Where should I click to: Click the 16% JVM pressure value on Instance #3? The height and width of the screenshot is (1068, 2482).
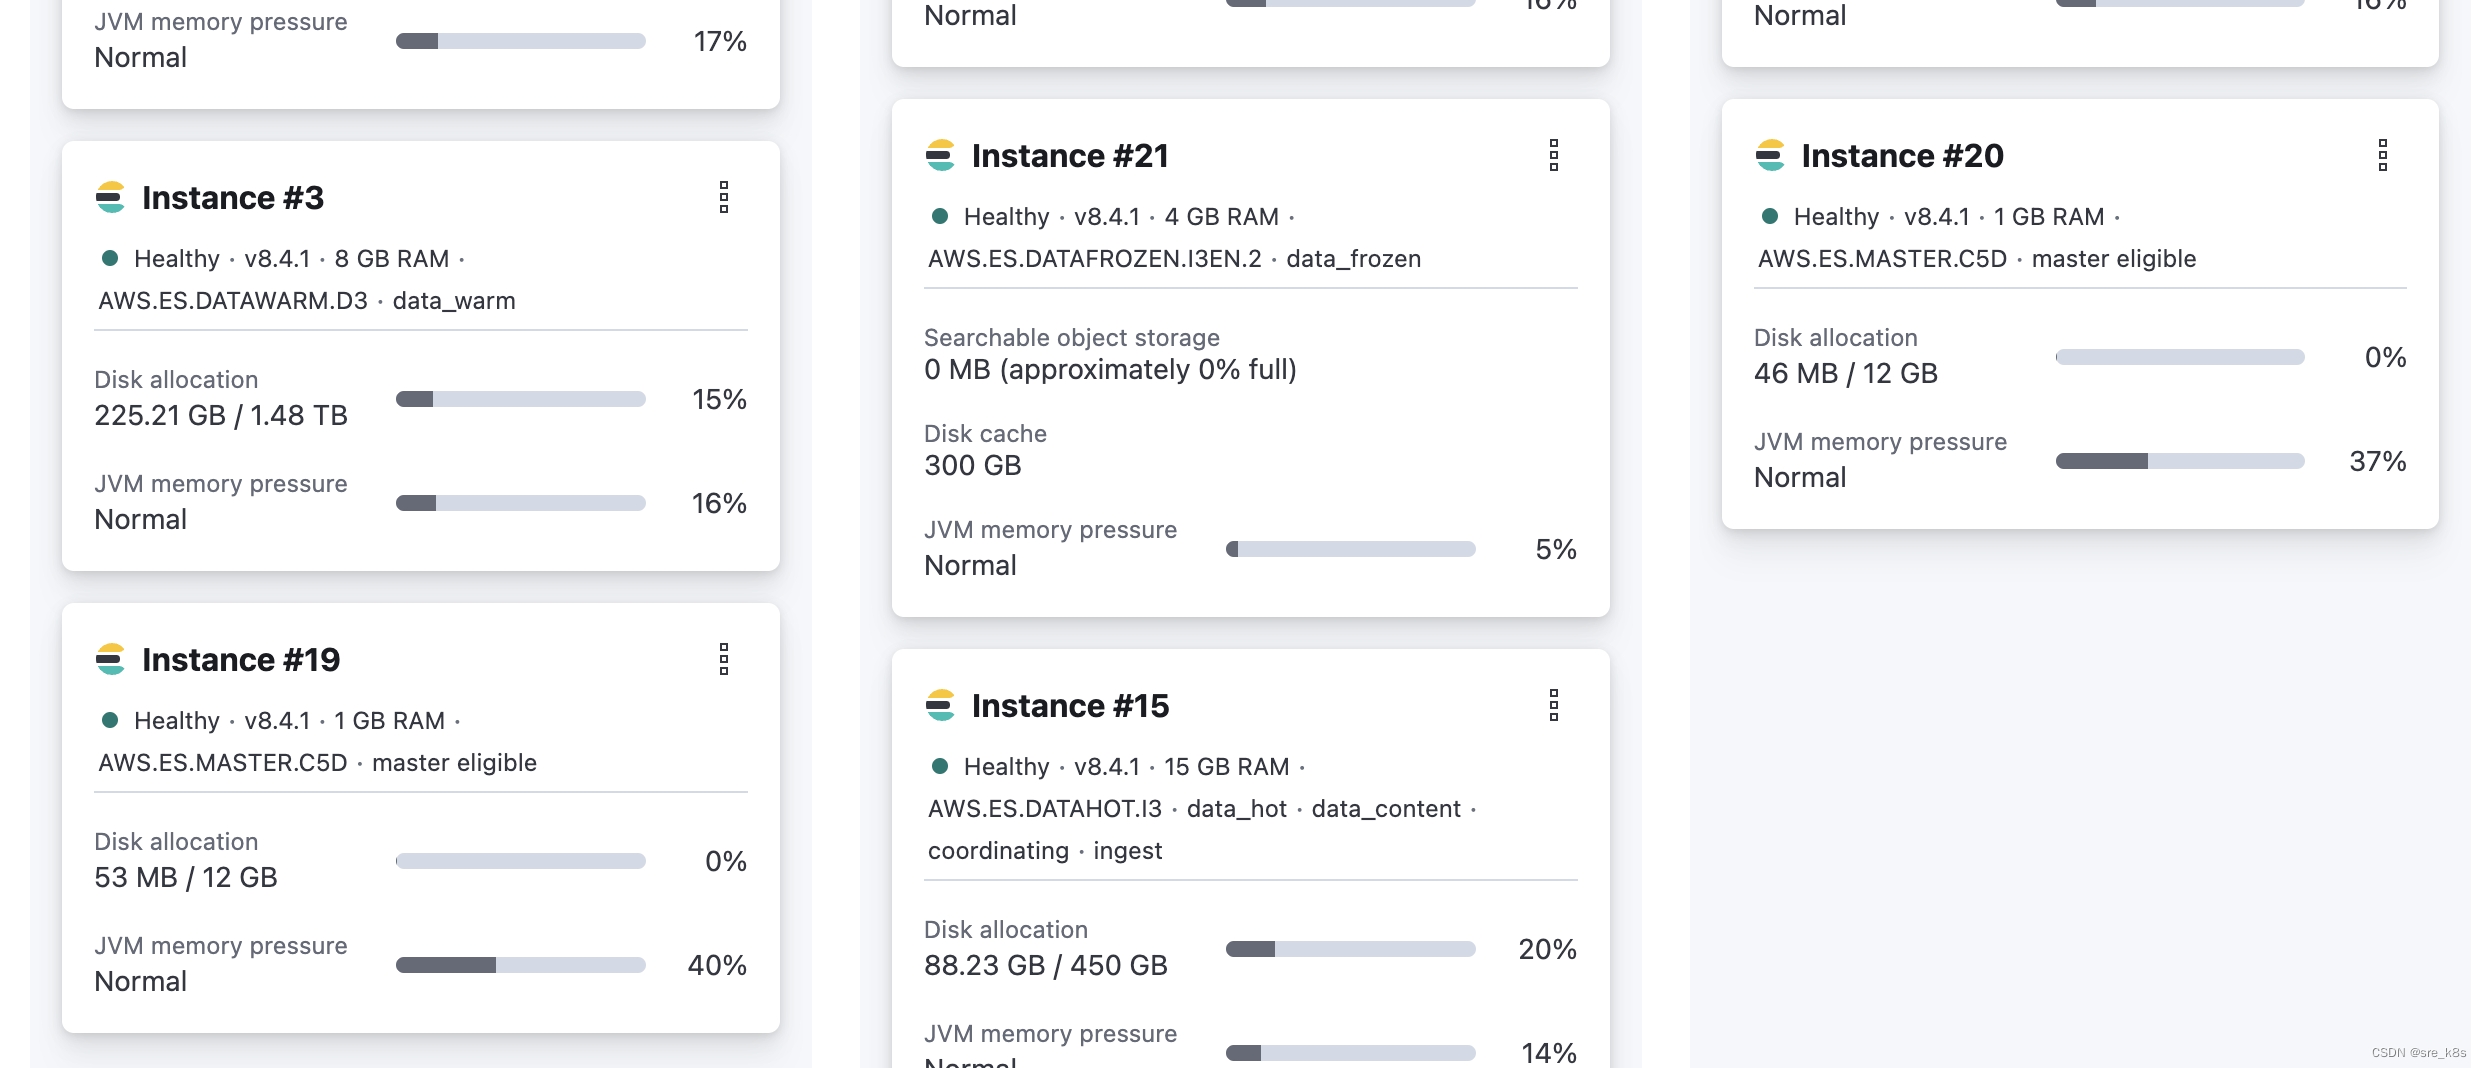click(x=719, y=504)
